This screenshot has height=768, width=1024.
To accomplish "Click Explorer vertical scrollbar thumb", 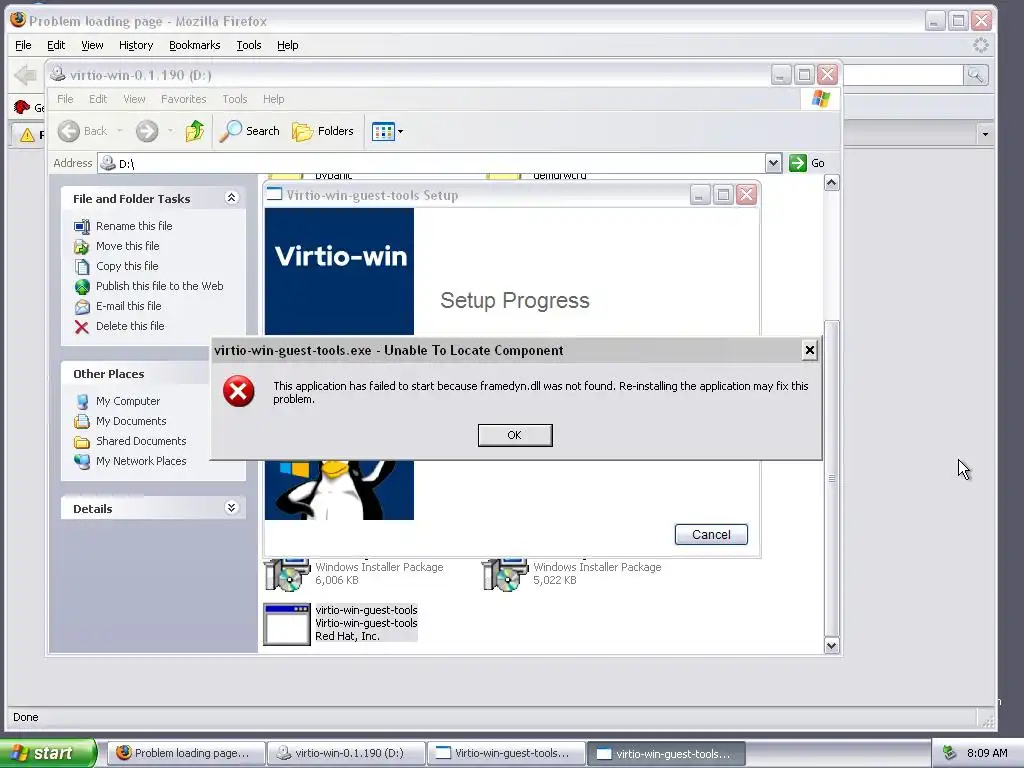I will tap(831, 478).
